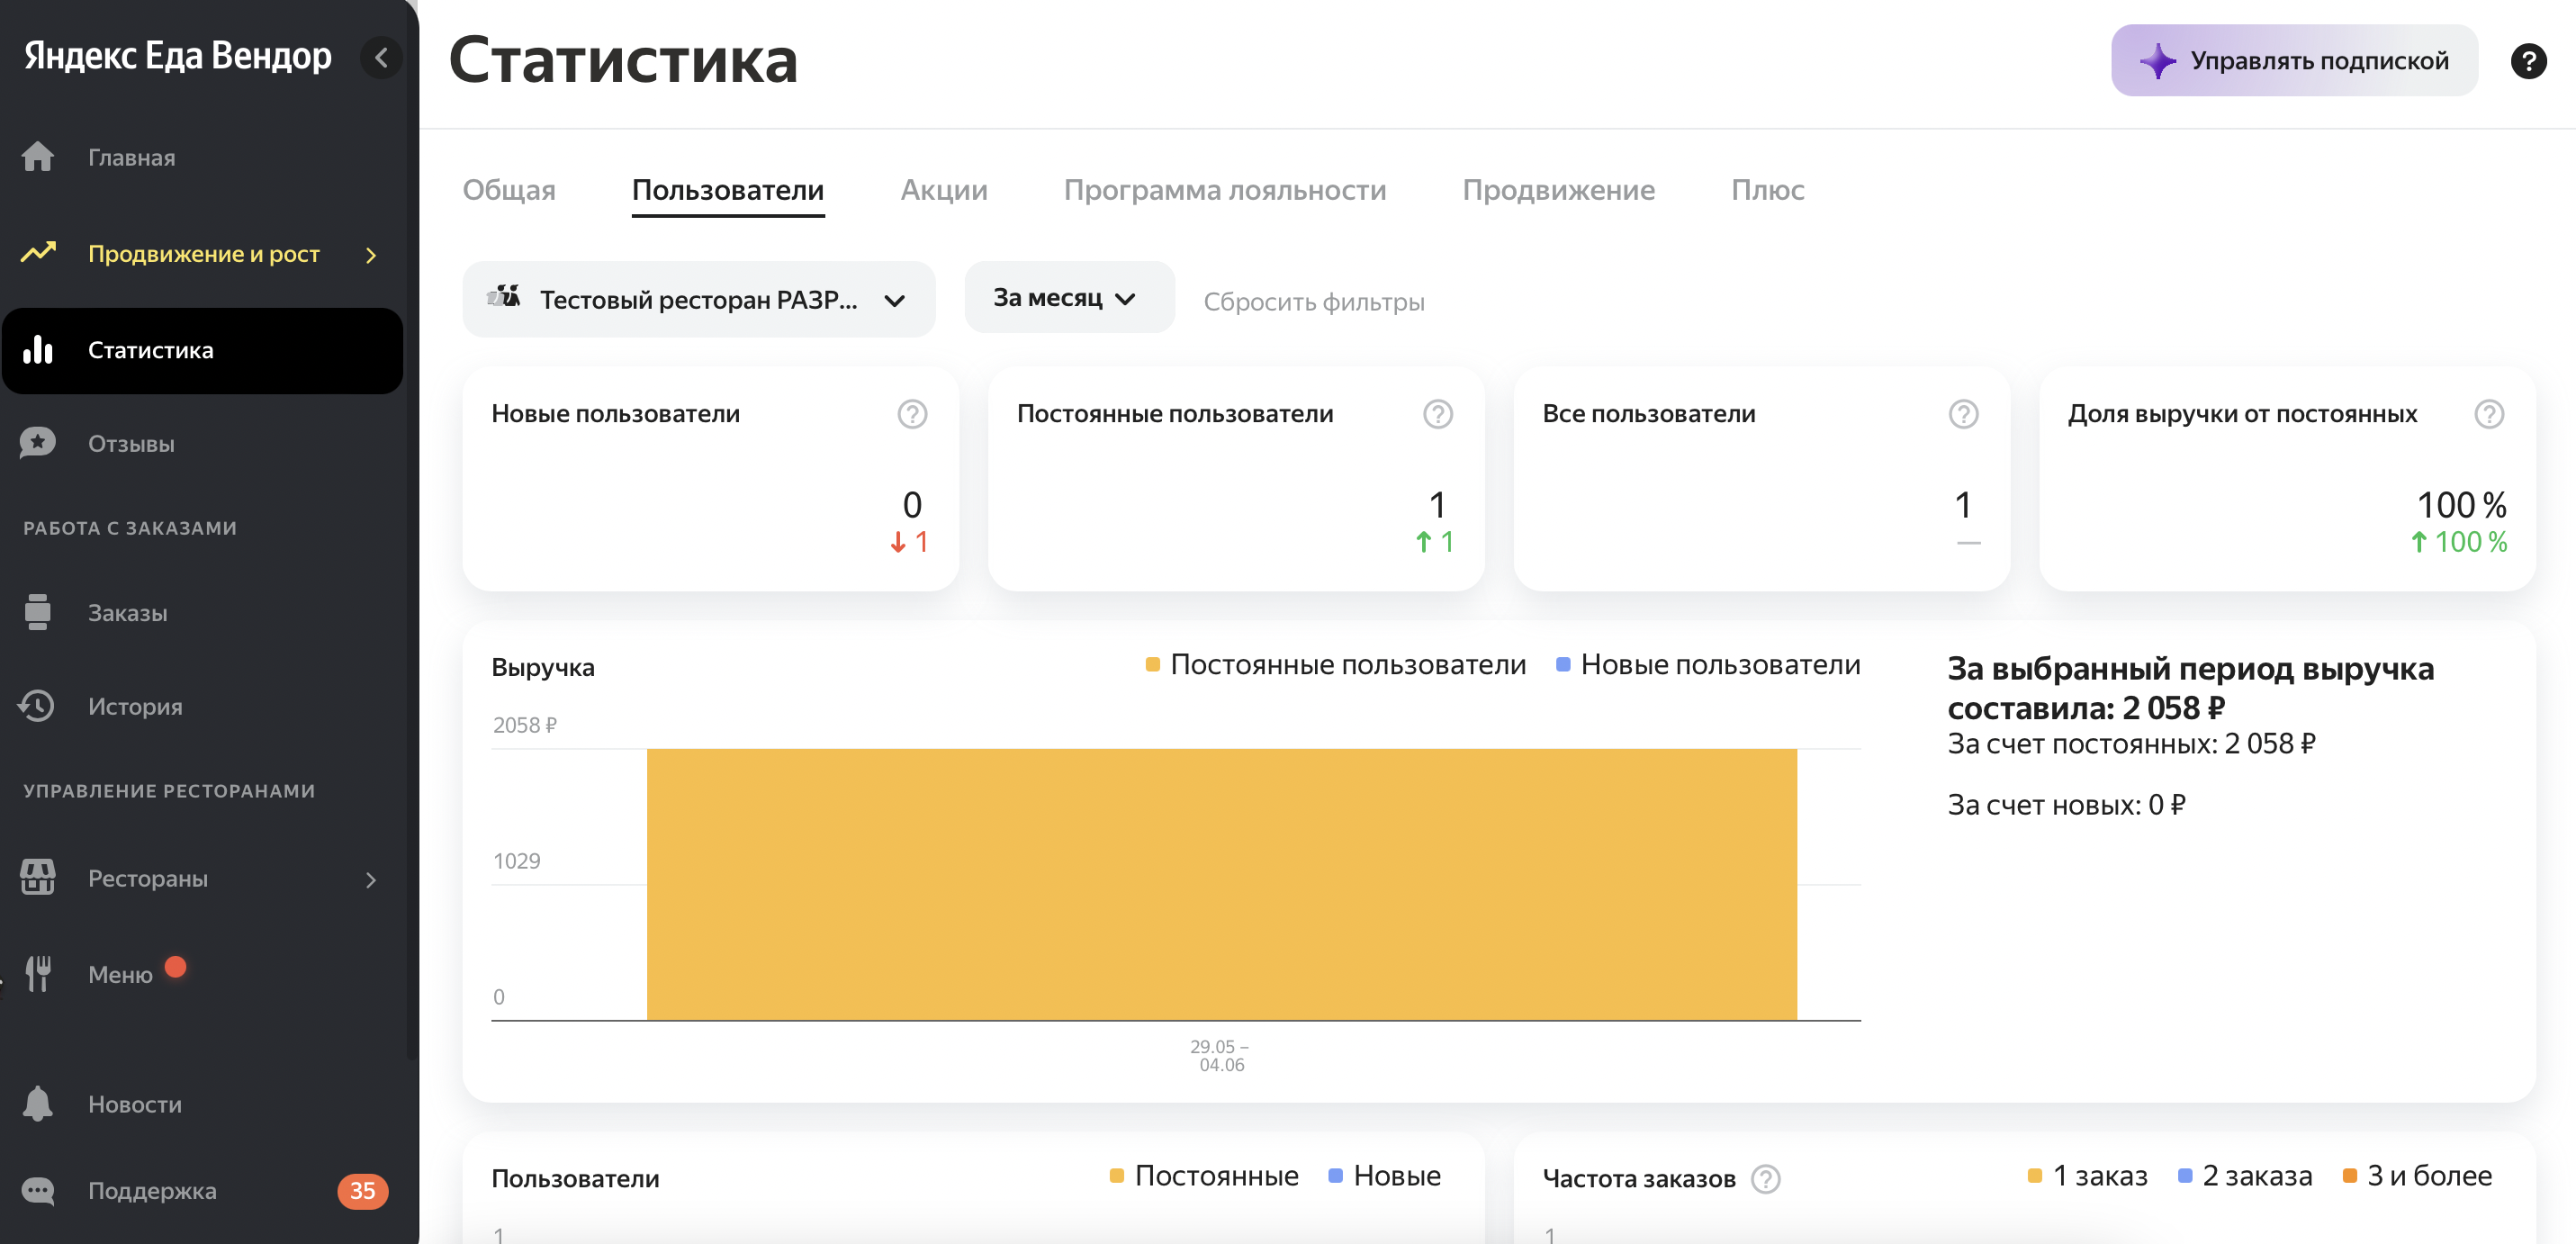Click the yellow revenue bar in Выручка chart
2576x1244 pixels.
pyautogui.click(x=1221, y=884)
